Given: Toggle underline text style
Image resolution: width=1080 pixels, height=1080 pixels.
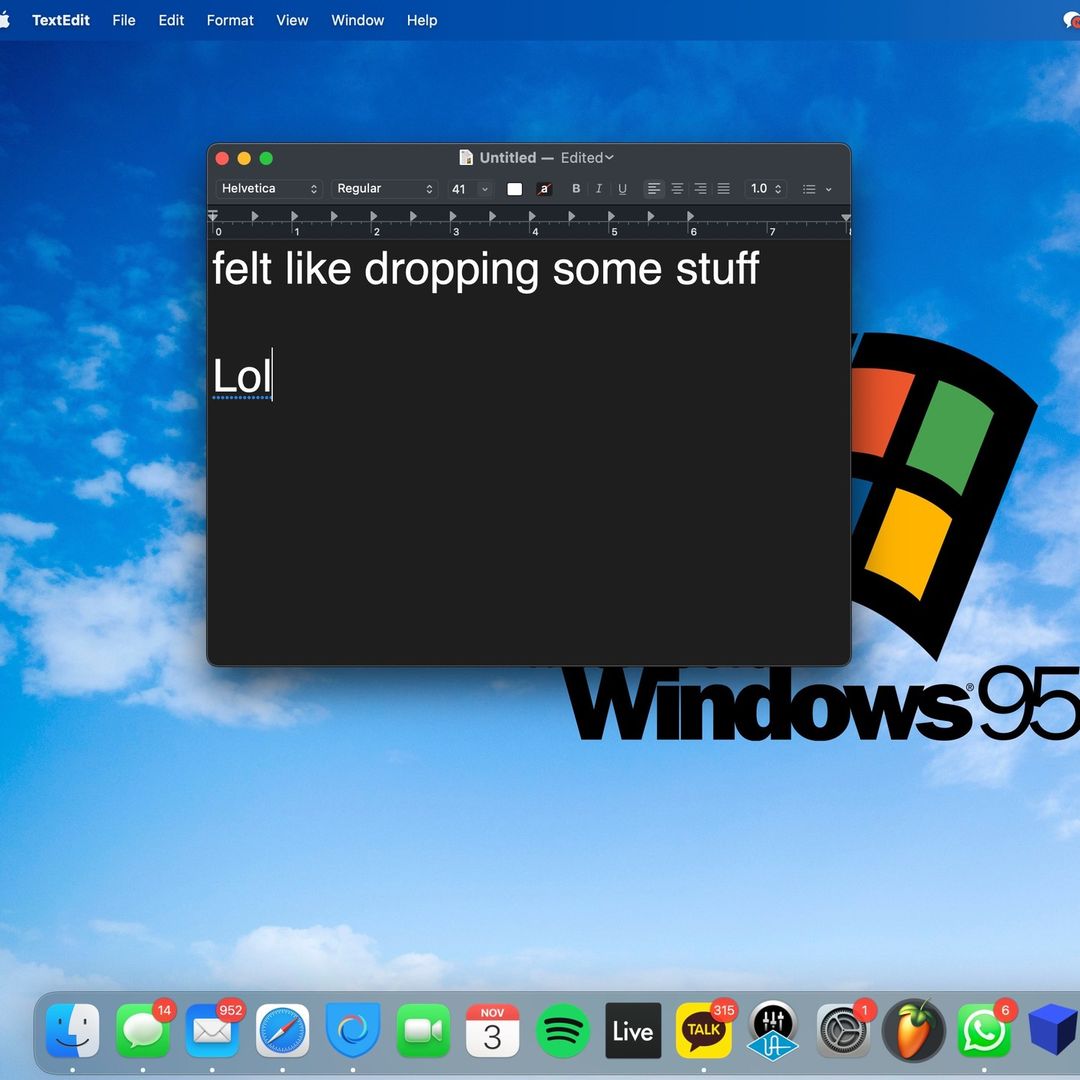Looking at the screenshot, I should (x=622, y=189).
